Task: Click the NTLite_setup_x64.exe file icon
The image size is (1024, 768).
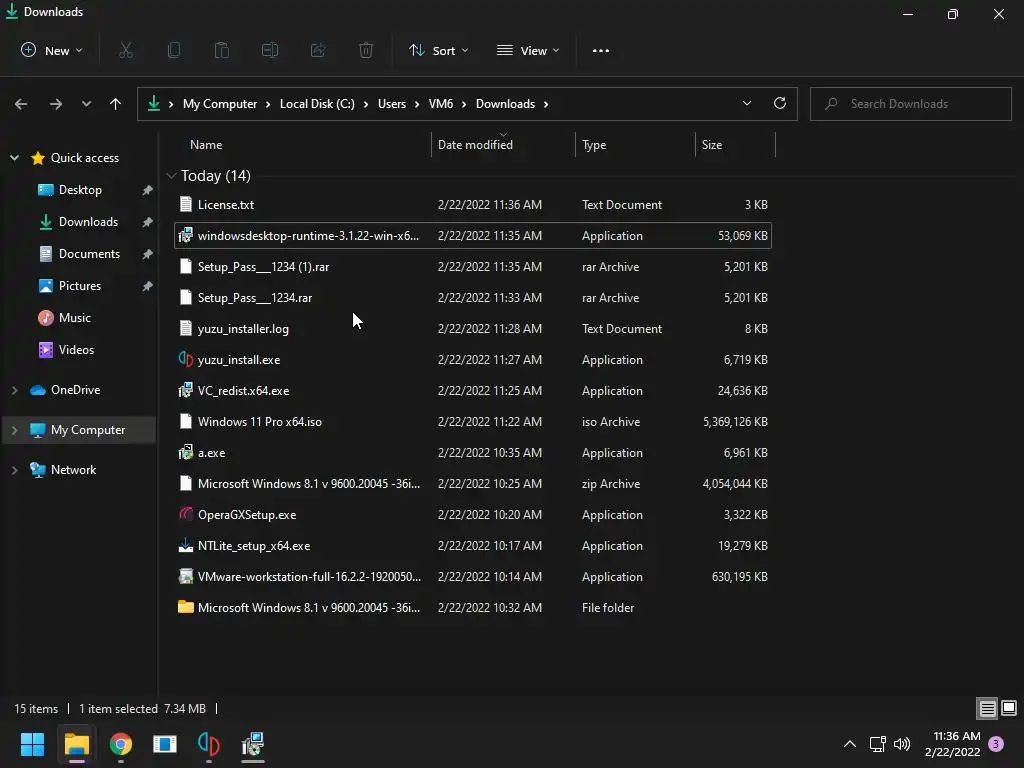Action: click(x=185, y=545)
